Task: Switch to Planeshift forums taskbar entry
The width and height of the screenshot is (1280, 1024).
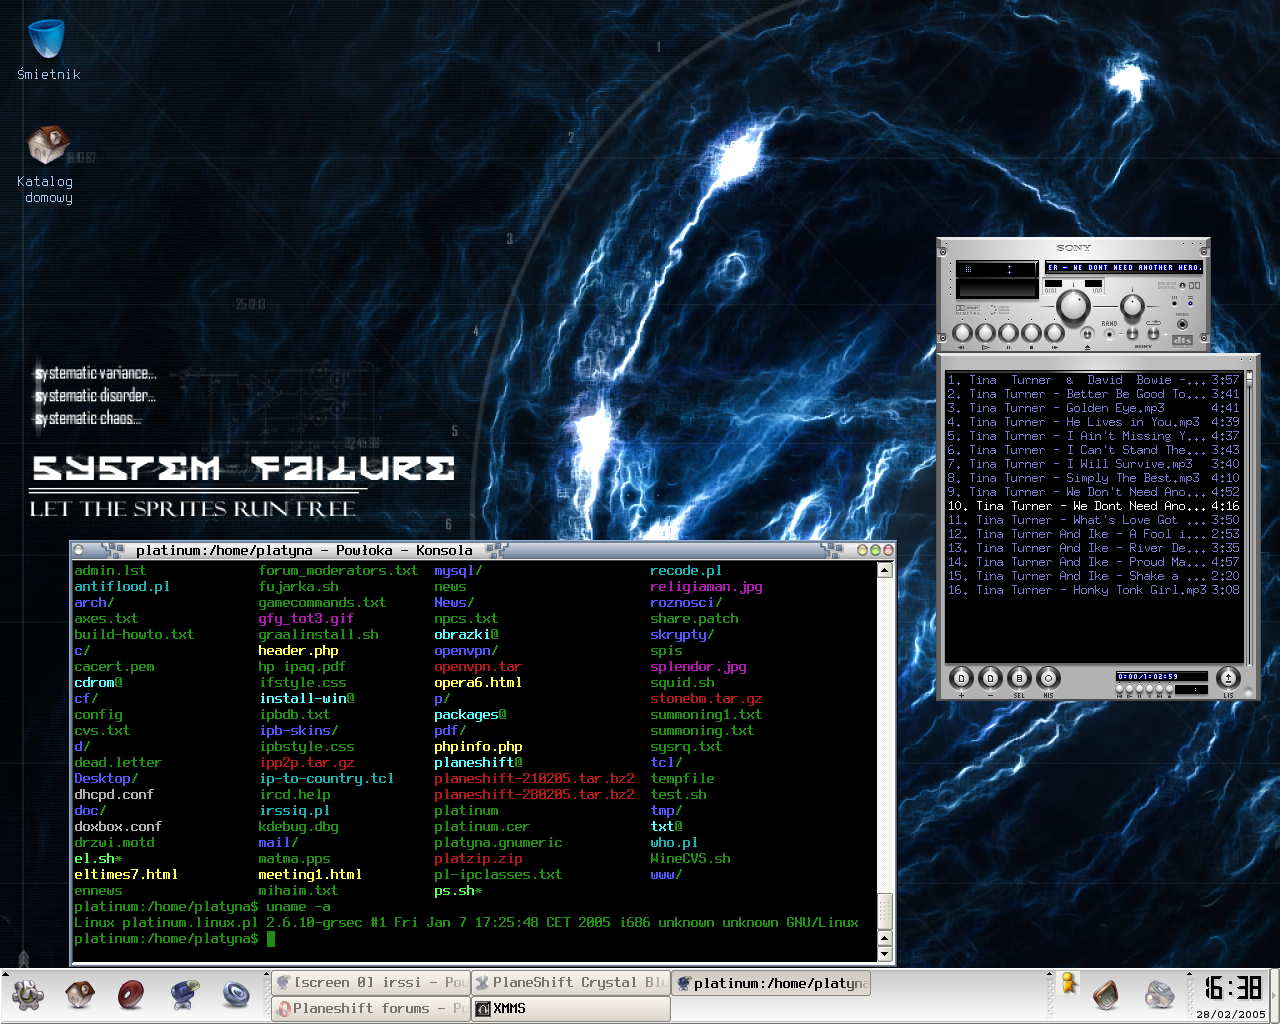Action: (369, 1008)
